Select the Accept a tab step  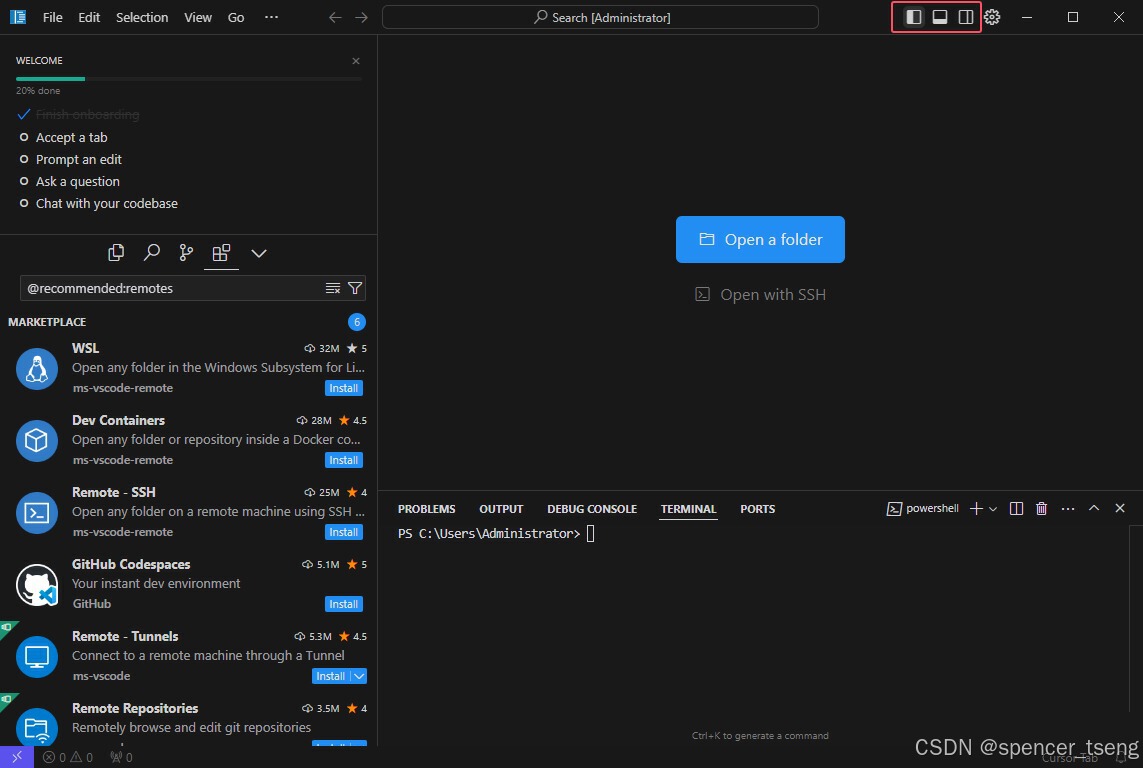pos(71,137)
